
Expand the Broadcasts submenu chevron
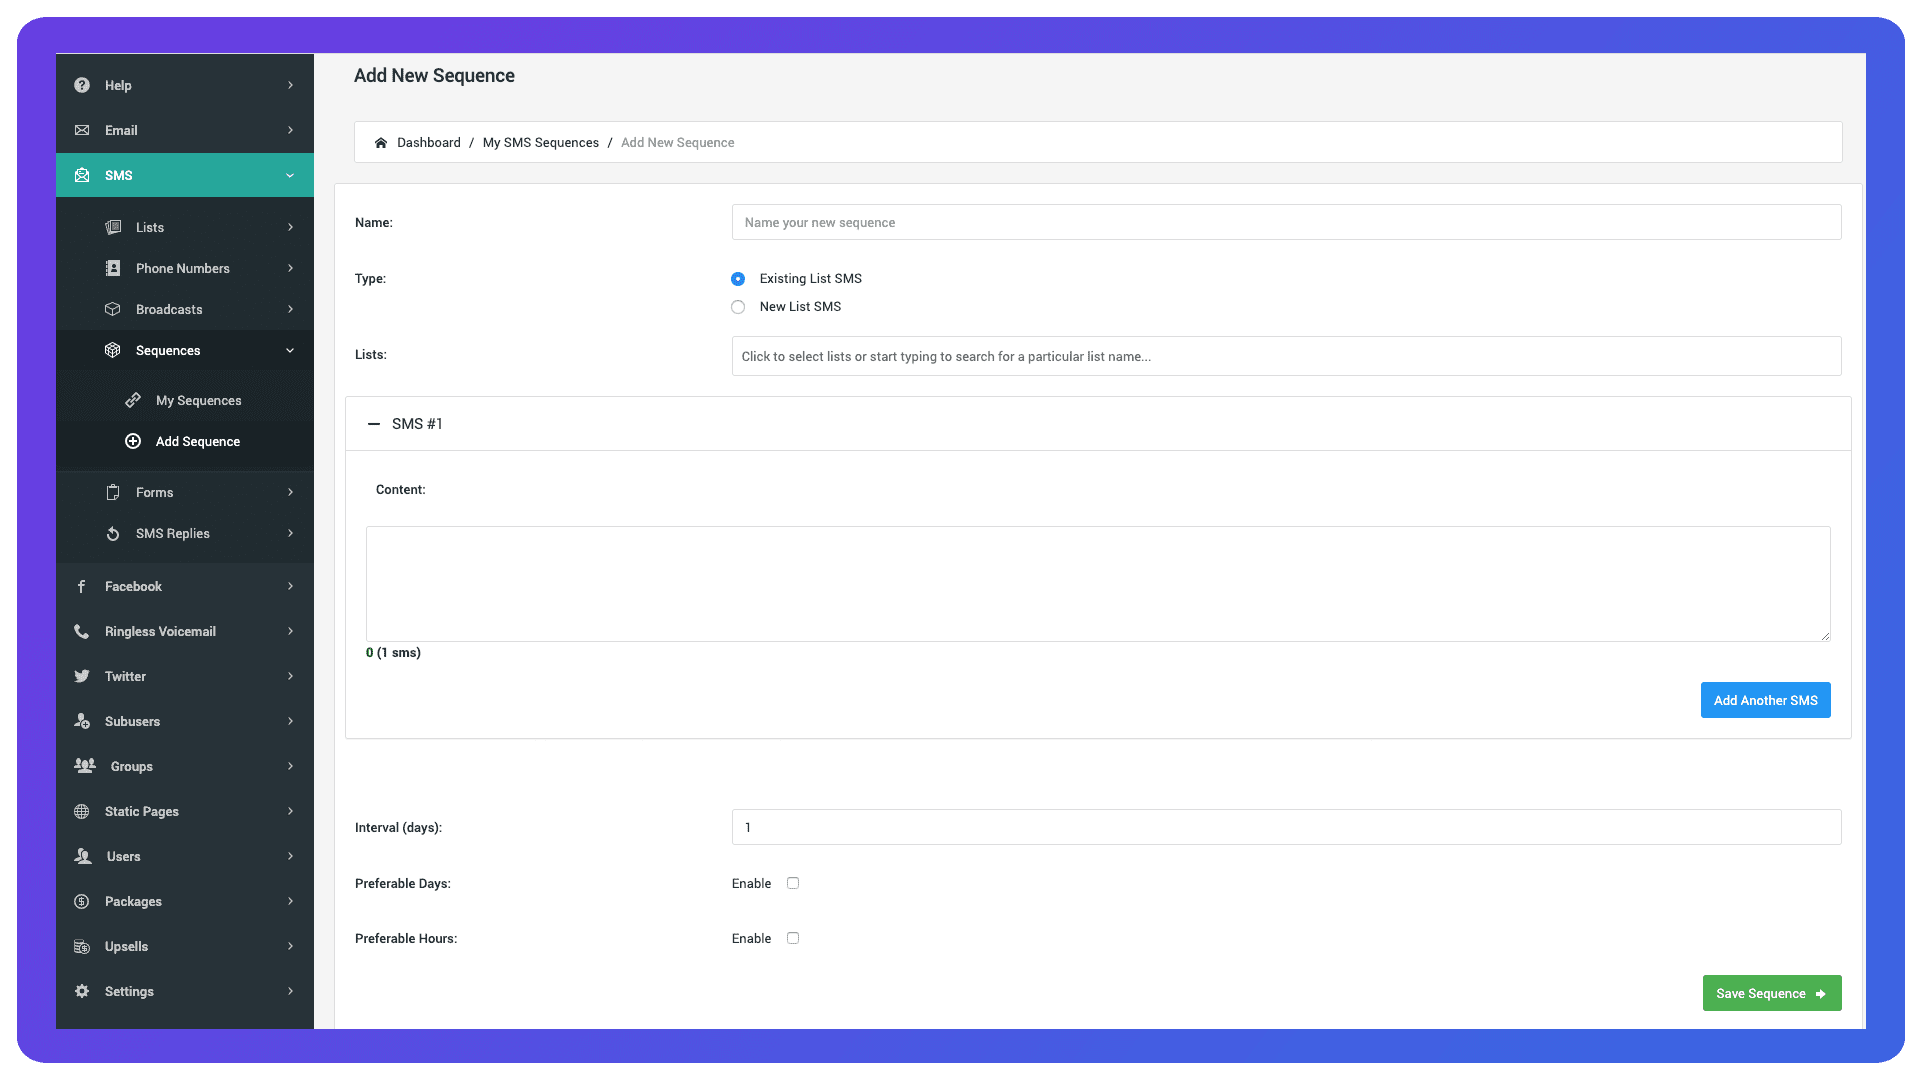[290, 309]
